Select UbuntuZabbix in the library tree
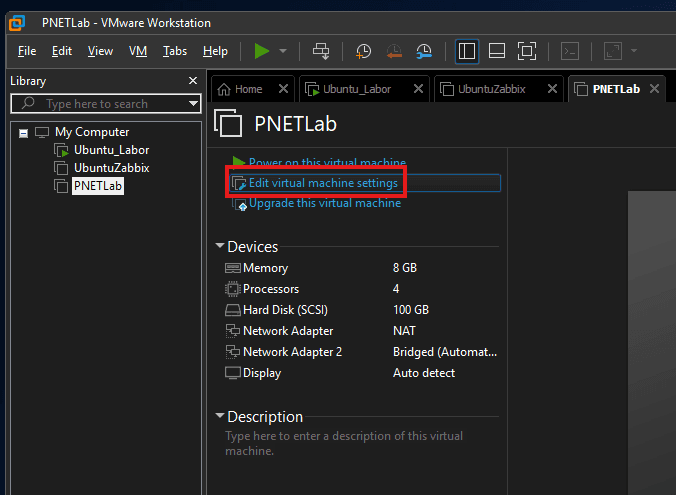 tap(112, 168)
